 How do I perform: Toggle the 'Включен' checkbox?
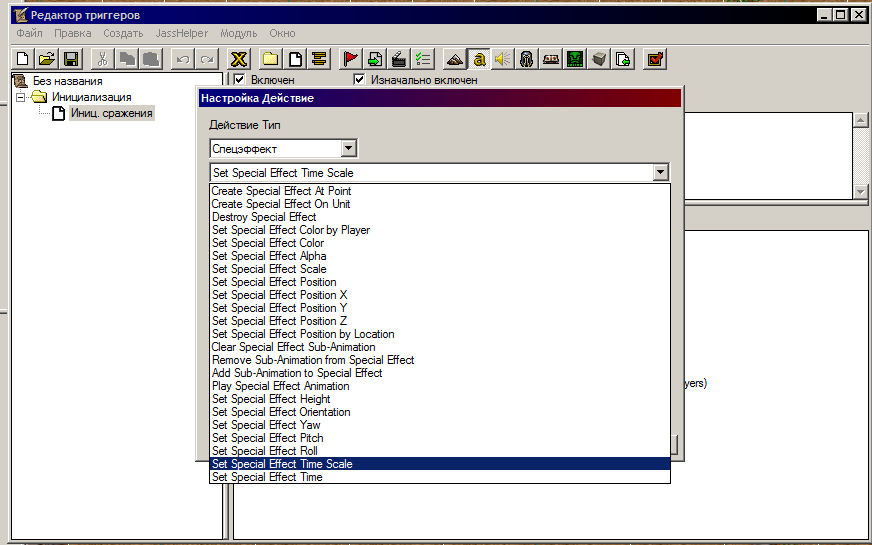(x=240, y=80)
